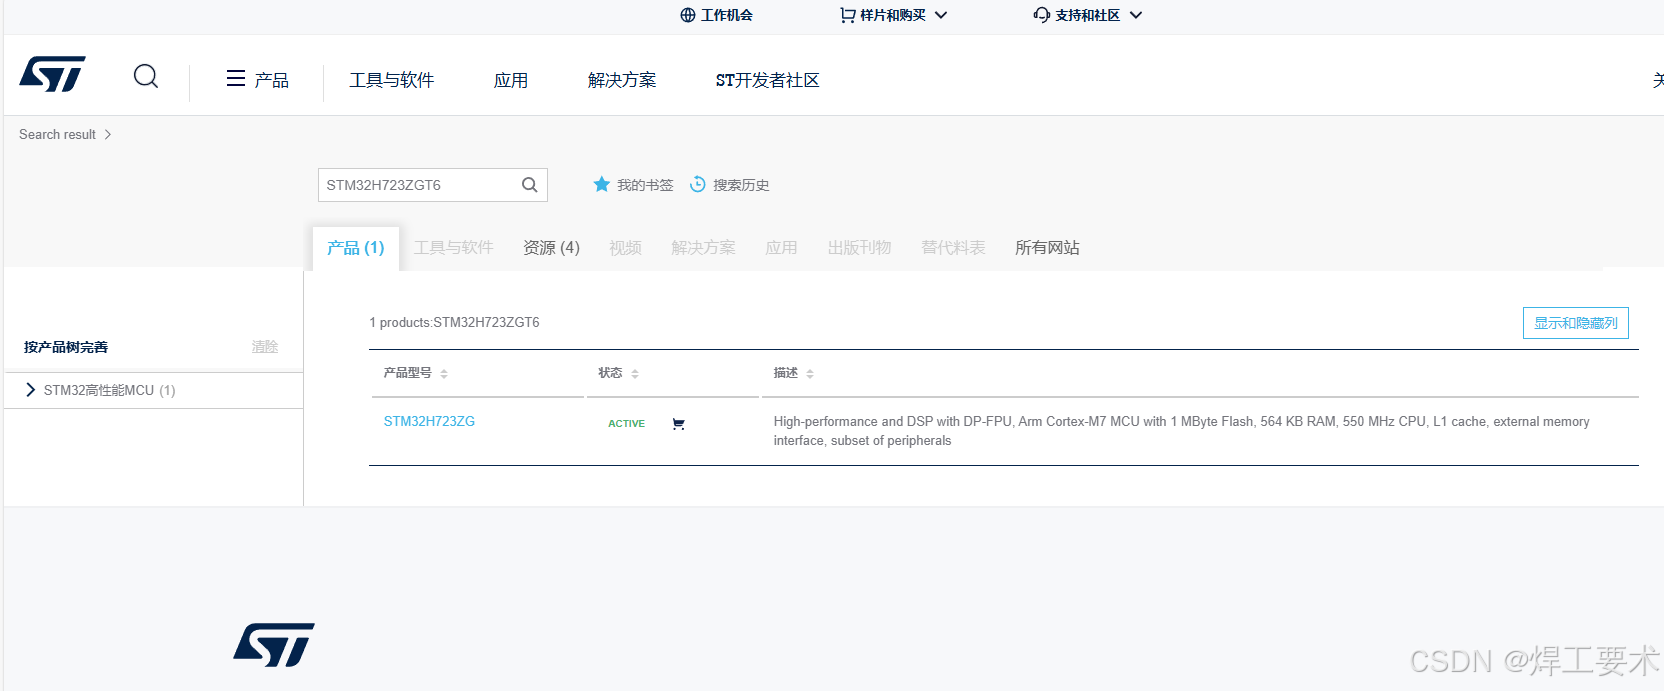The height and width of the screenshot is (691, 1664).
Task: Click the 工作机会 link at top
Action: (727, 15)
